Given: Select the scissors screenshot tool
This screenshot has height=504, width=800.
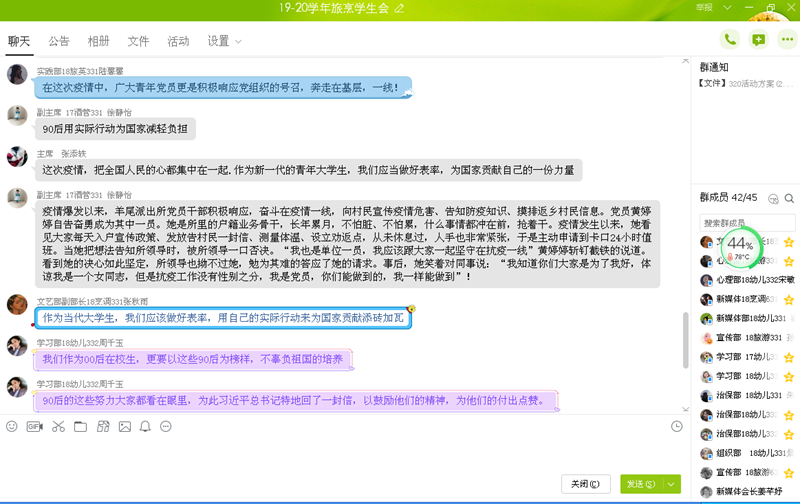Looking at the screenshot, I should tap(58, 427).
